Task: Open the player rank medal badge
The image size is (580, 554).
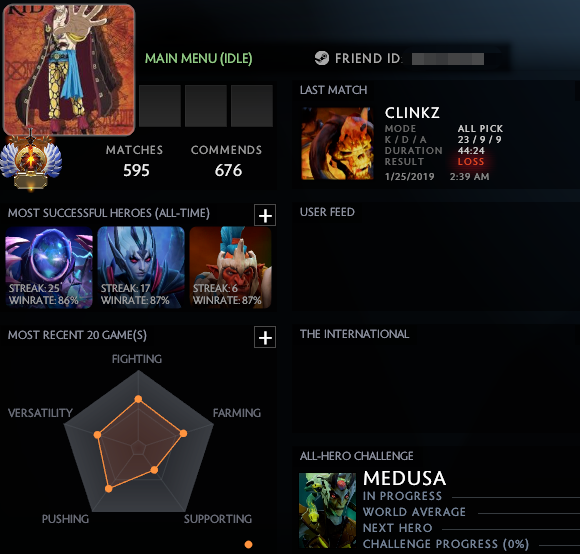Action: 31,161
